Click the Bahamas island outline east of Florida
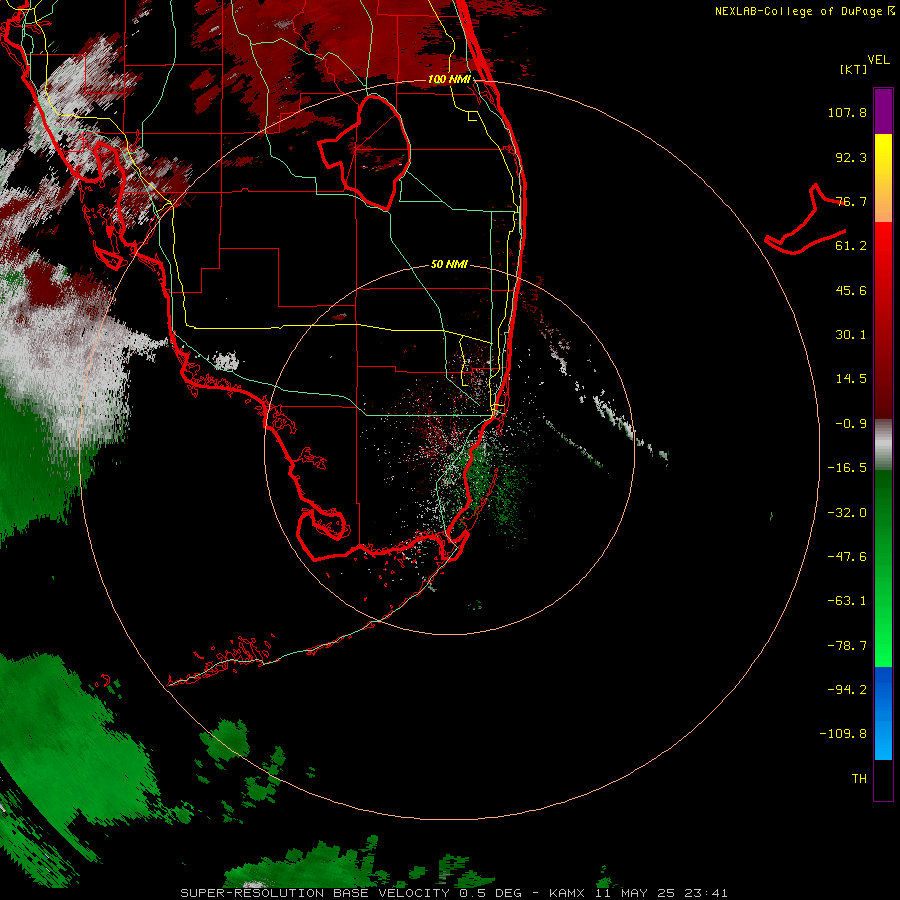Image resolution: width=900 pixels, height=900 pixels. pyautogui.click(x=806, y=220)
